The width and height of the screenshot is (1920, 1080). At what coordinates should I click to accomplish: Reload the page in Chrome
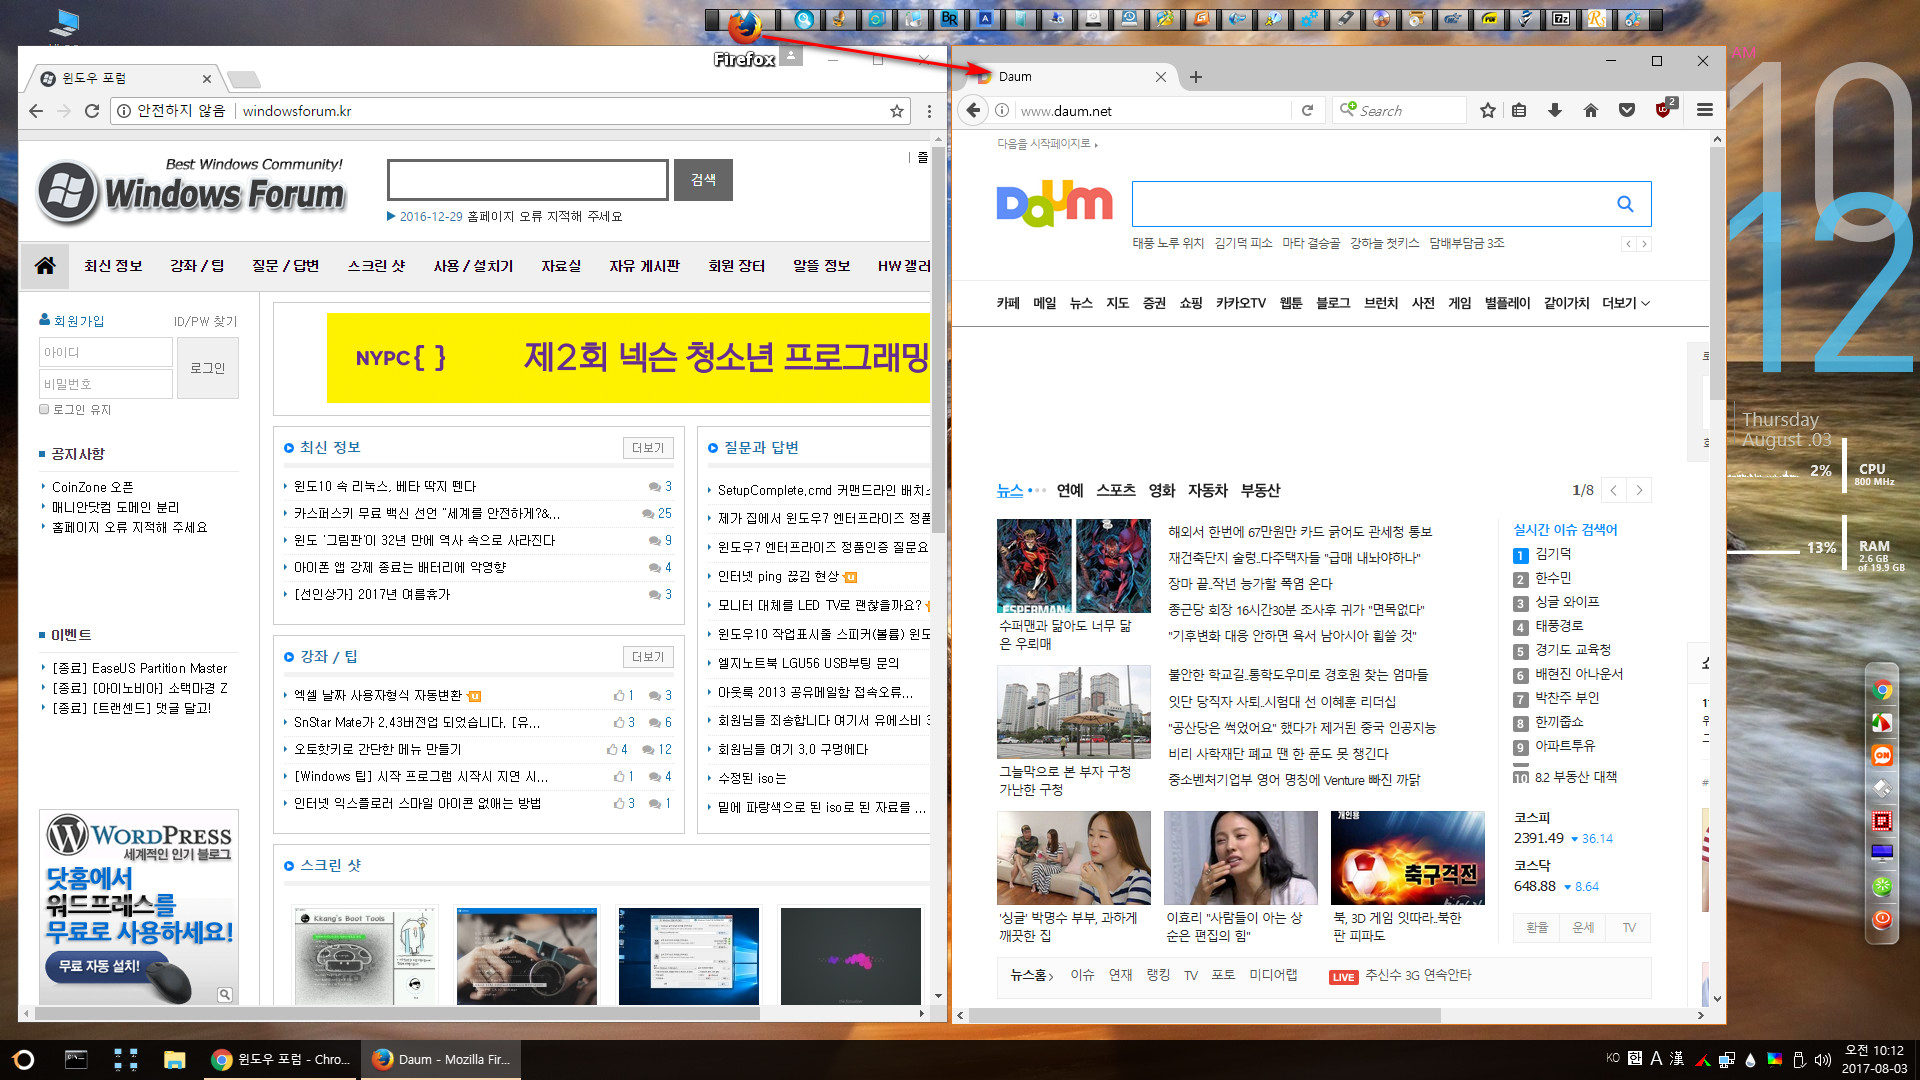(x=92, y=111)
